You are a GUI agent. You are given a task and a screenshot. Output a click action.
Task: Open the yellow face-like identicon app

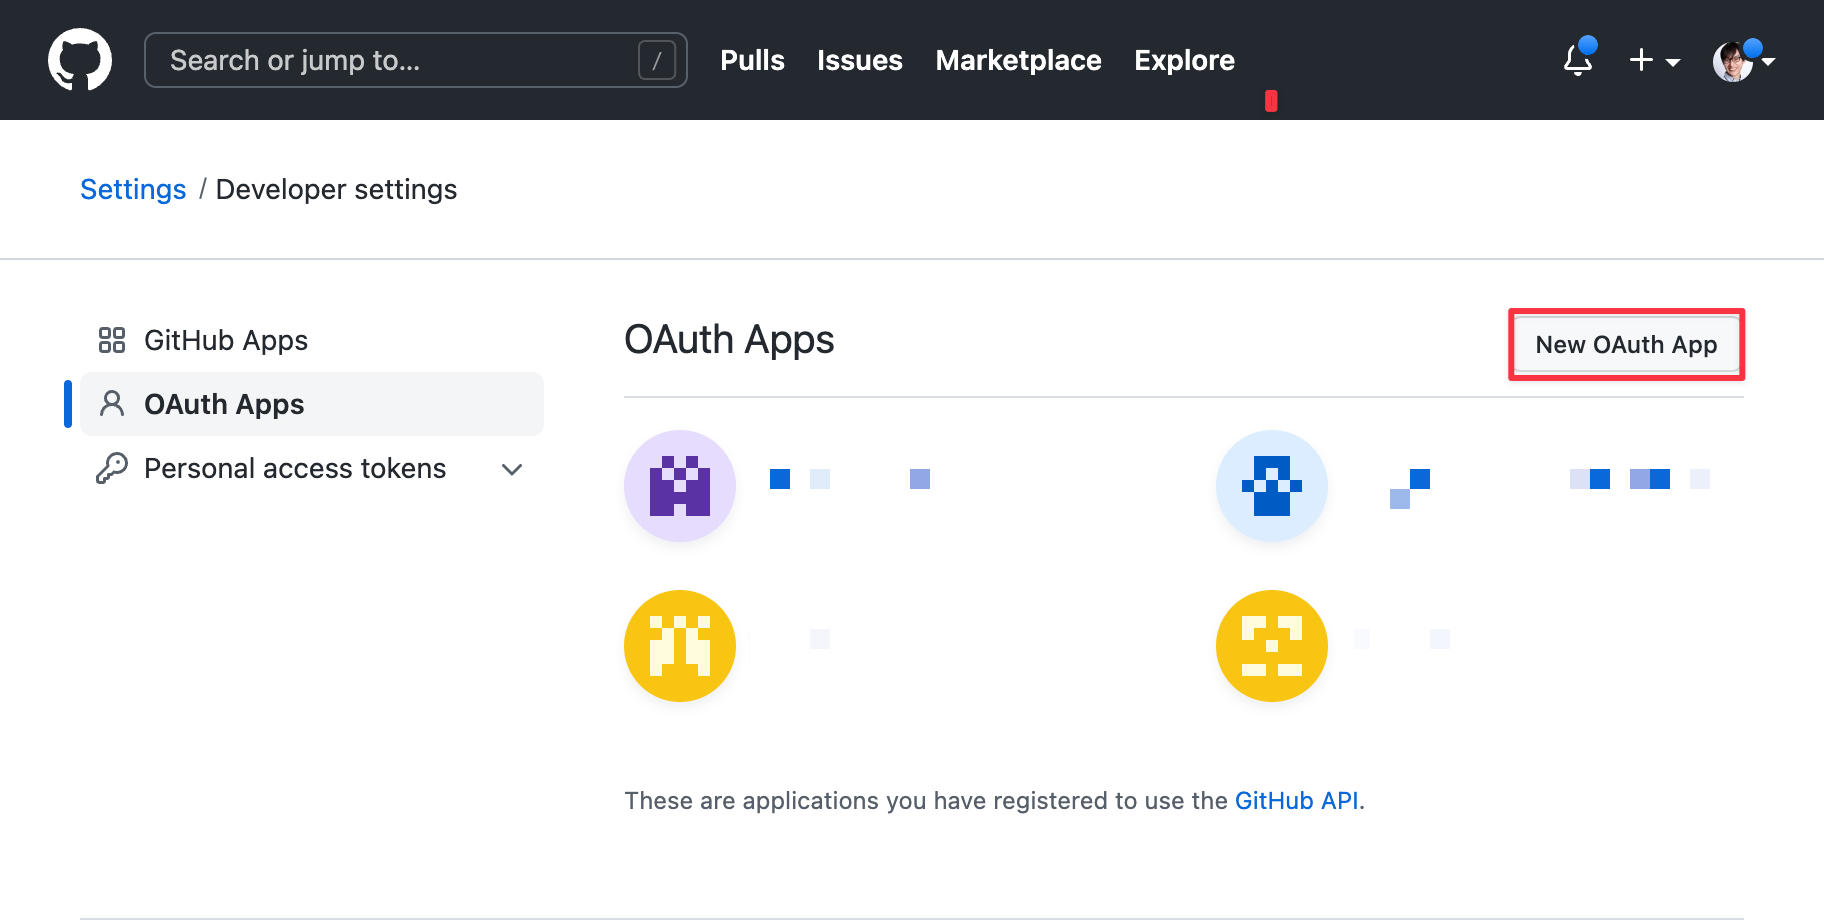tap(1272, 646)
